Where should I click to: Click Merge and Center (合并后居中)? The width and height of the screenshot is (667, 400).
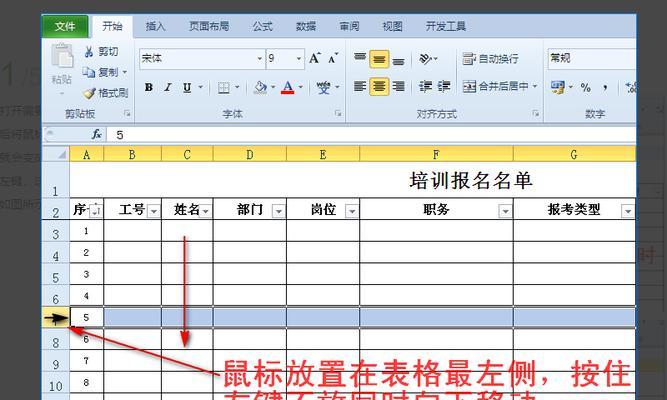coord(496,86)
